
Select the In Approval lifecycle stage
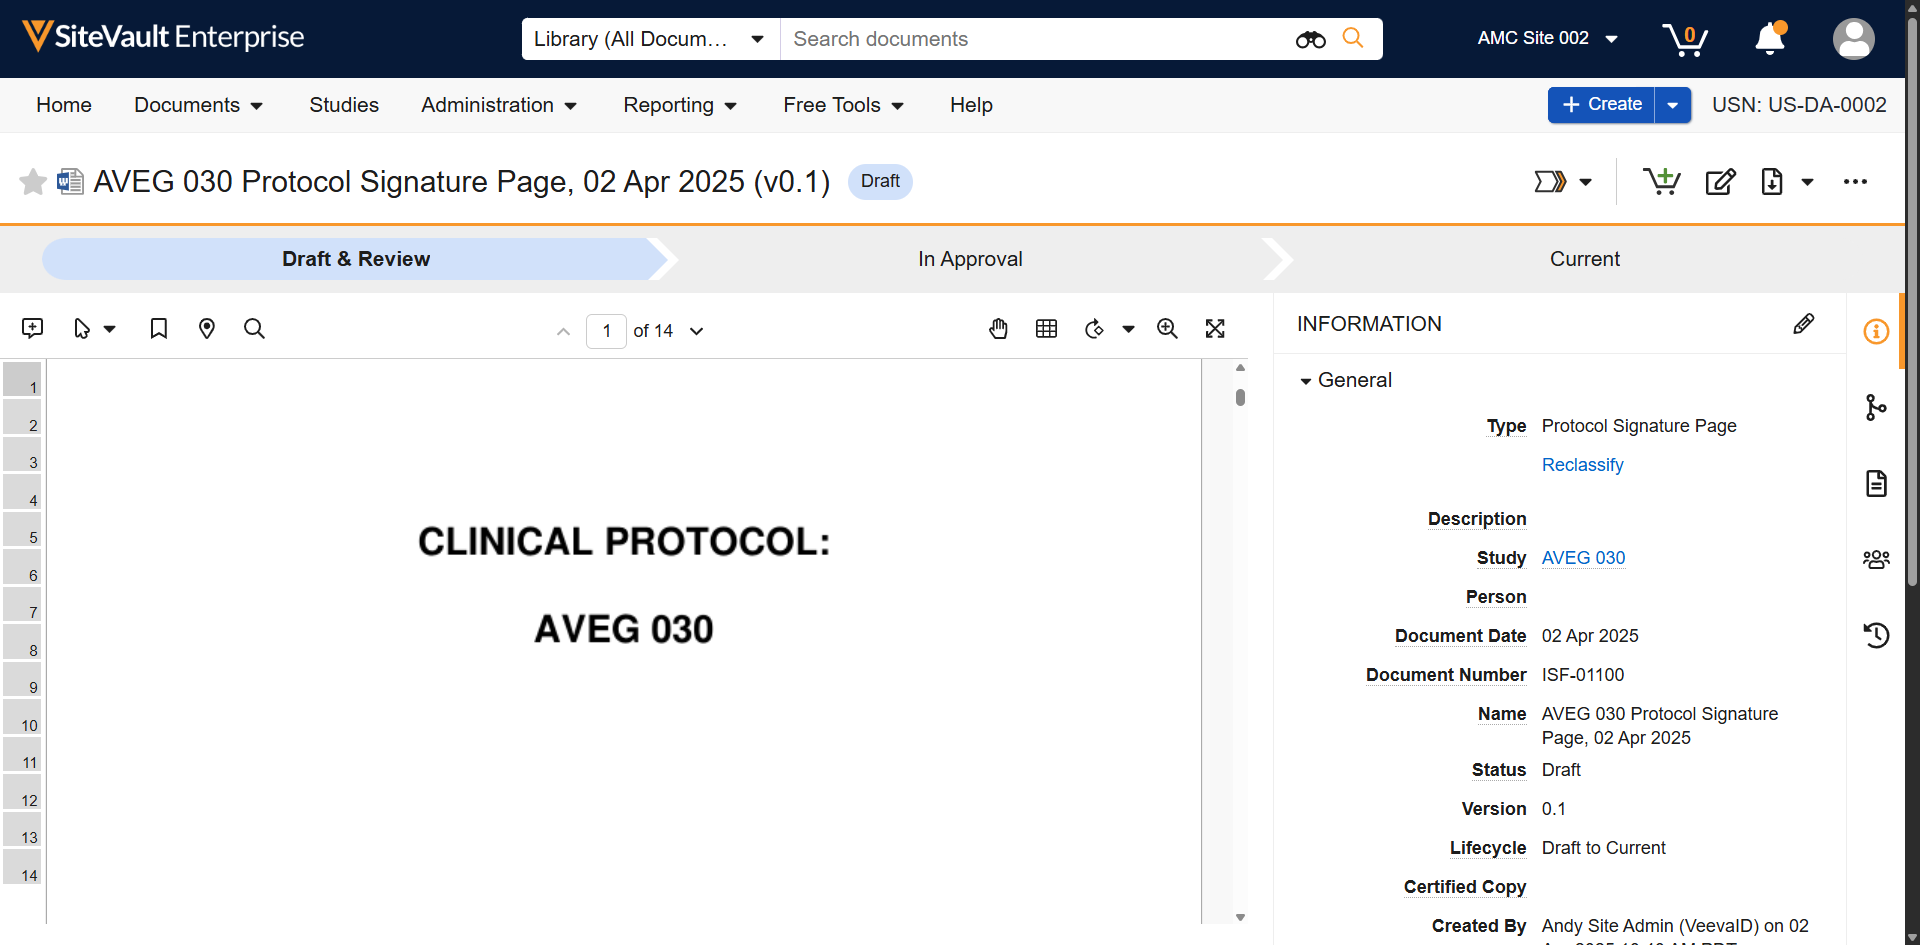point(970,259)
